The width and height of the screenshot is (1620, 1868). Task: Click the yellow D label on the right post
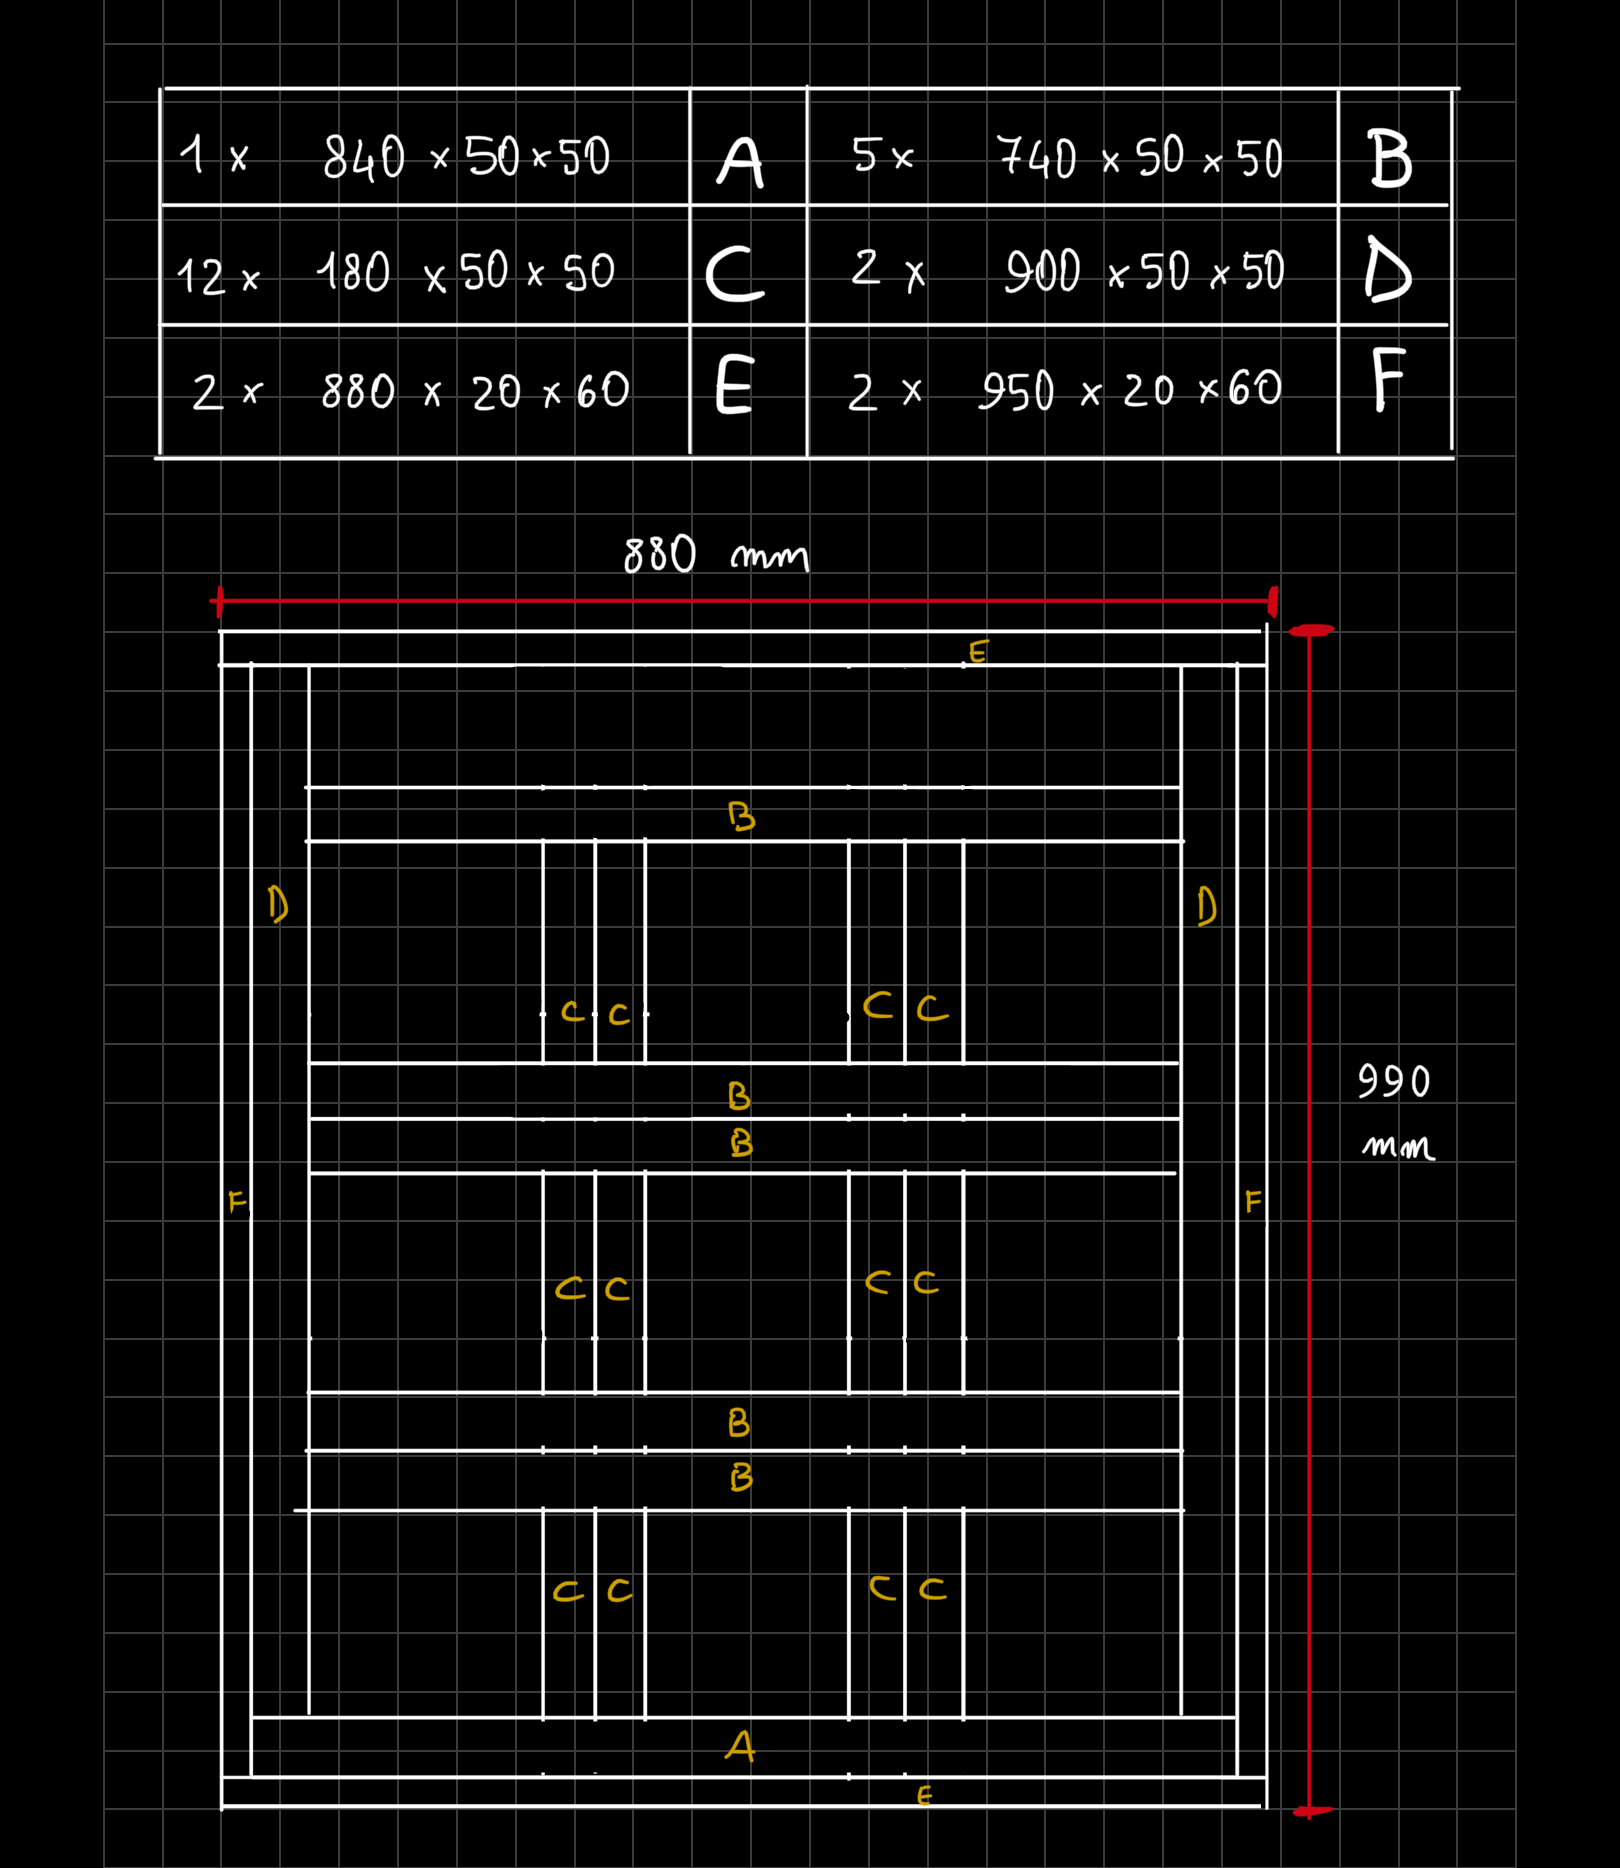(x=1207, y=906)
